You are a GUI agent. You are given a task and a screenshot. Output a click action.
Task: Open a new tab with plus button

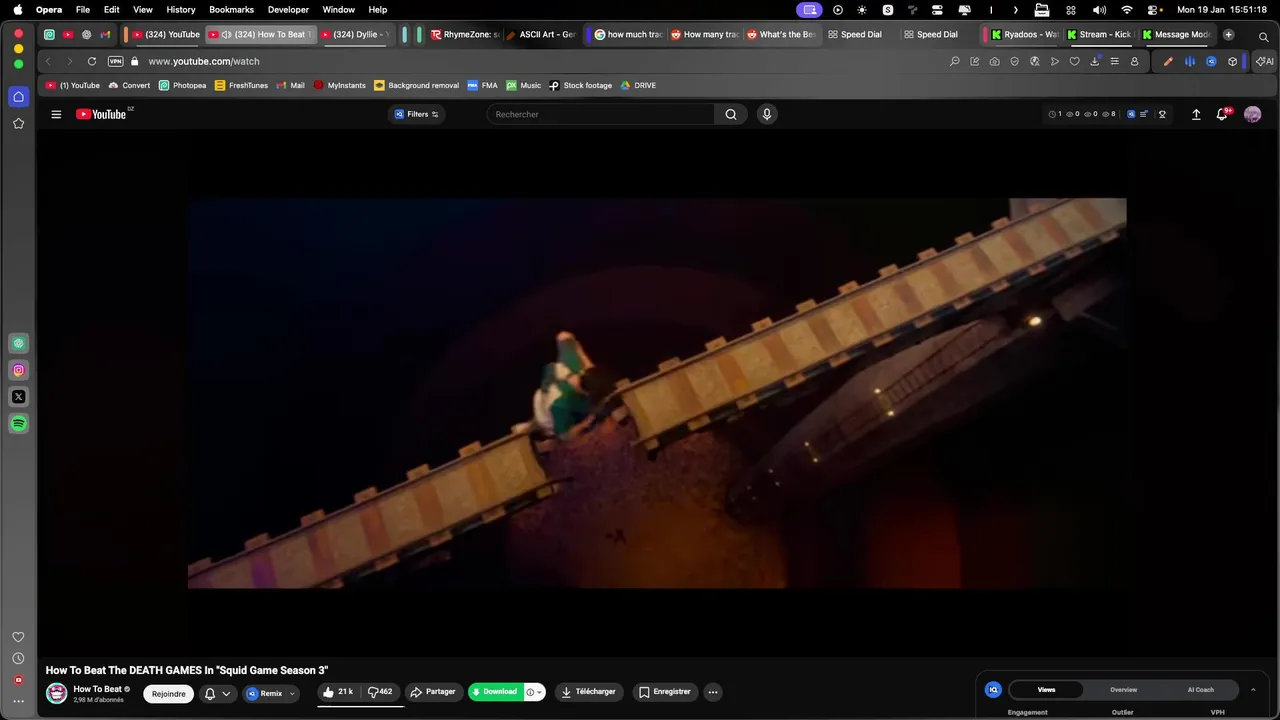click(1228, 34)
